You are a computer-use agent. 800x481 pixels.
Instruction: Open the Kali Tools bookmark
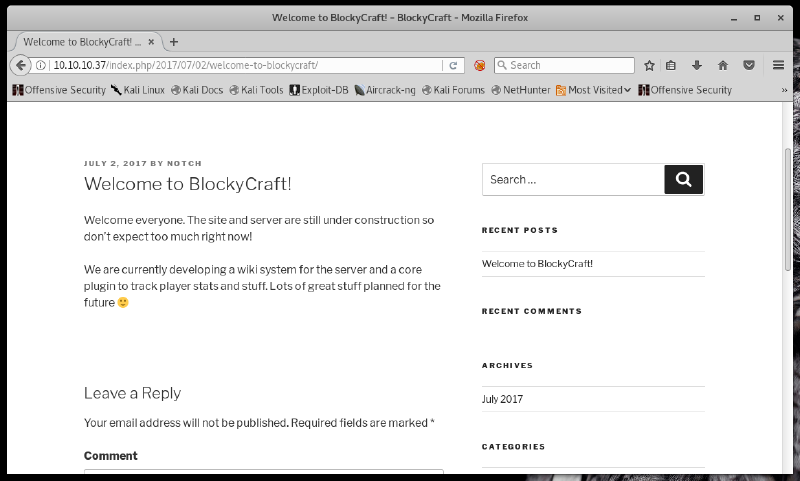coord(256,90)
